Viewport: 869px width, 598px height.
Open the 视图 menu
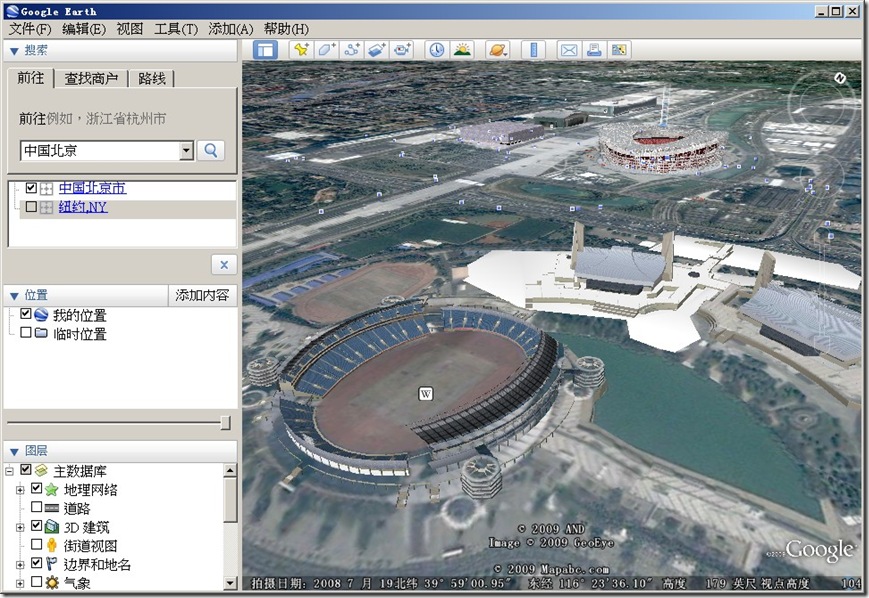click(130, 29)
